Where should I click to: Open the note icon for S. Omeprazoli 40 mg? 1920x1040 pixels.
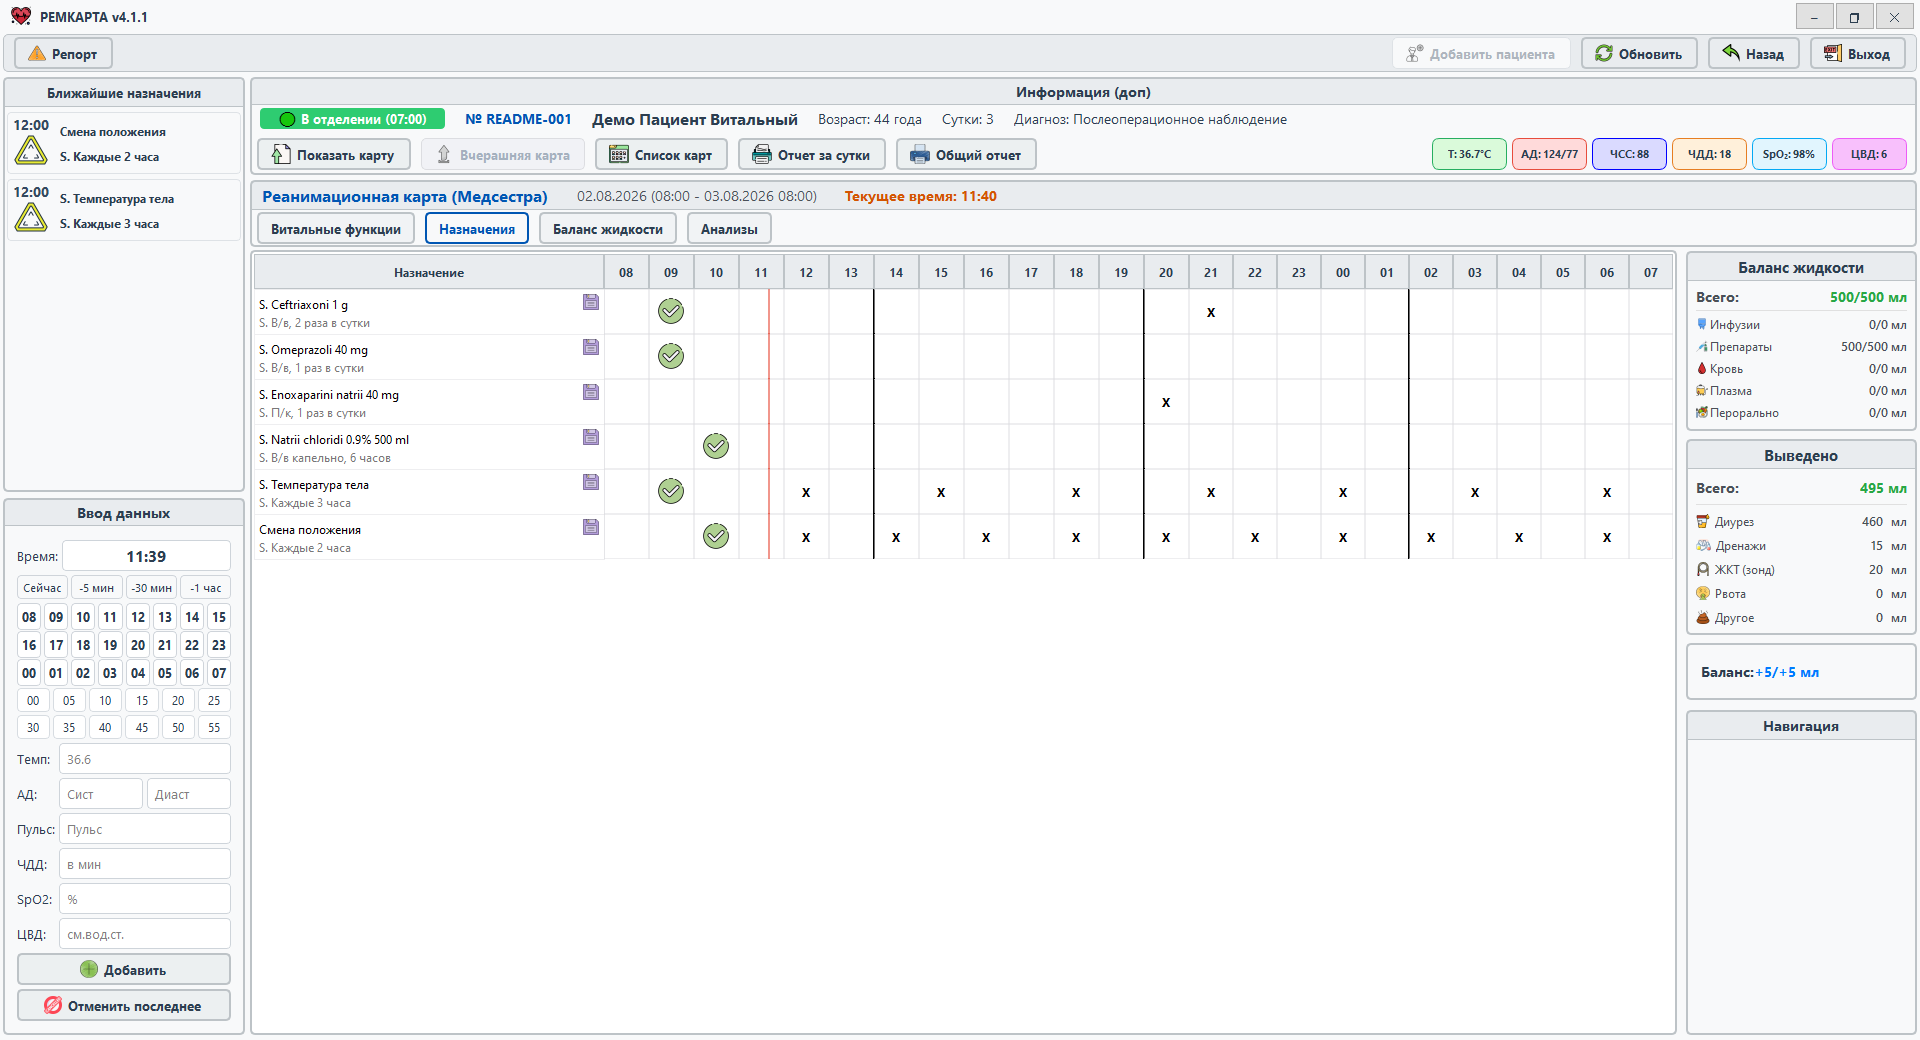pos(591,347)
